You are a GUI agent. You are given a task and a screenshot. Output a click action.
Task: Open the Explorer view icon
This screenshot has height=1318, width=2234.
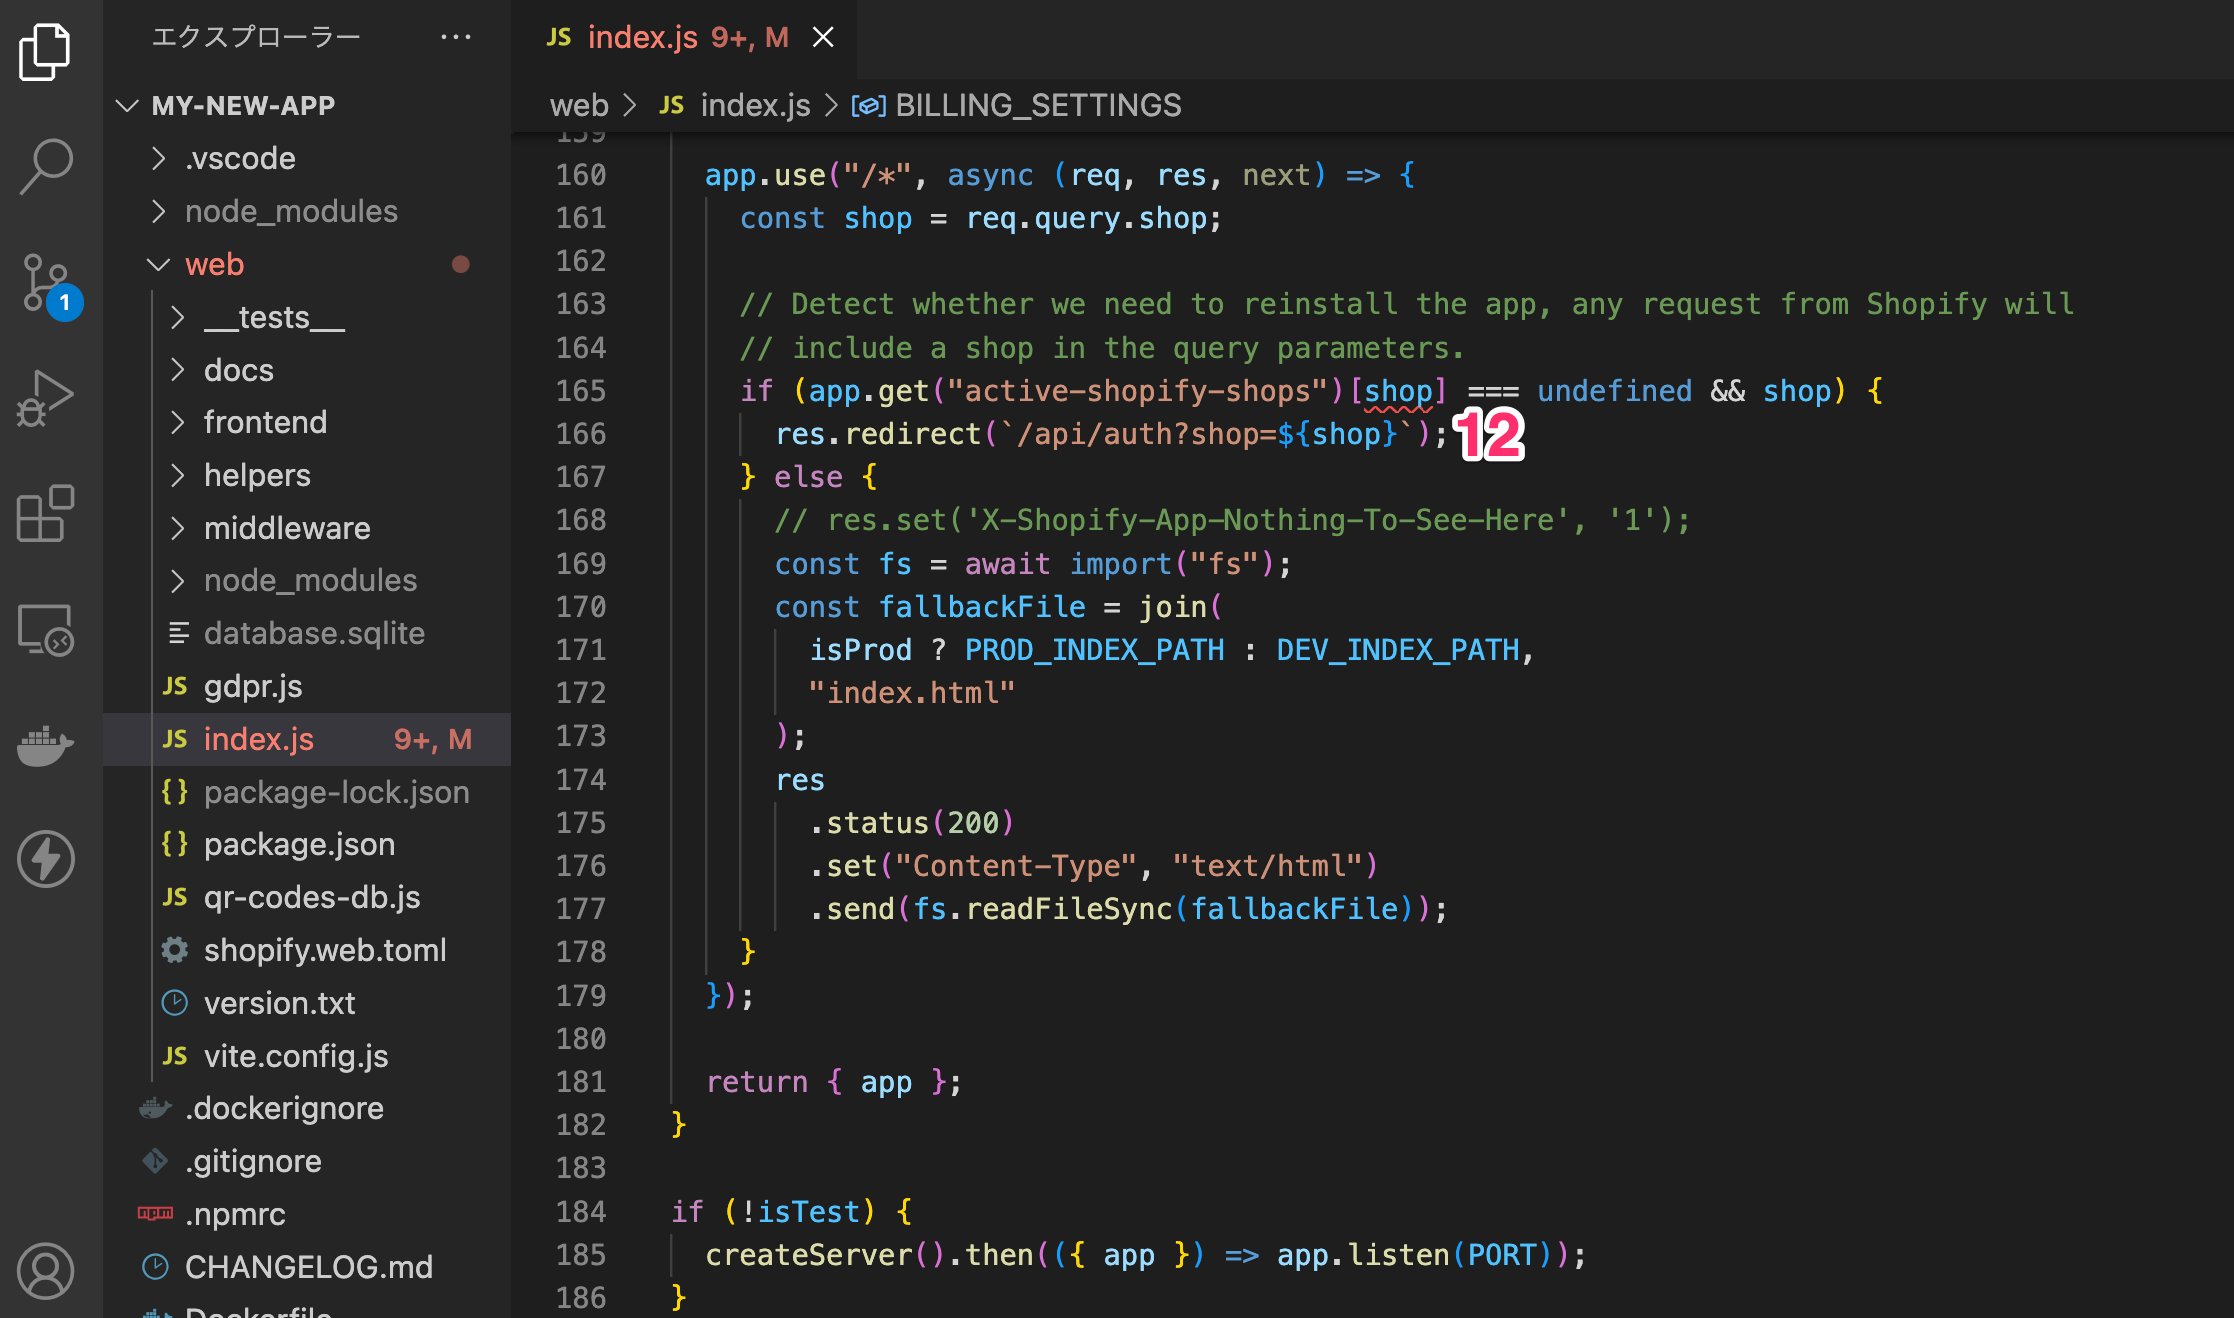tap(45, 52)
